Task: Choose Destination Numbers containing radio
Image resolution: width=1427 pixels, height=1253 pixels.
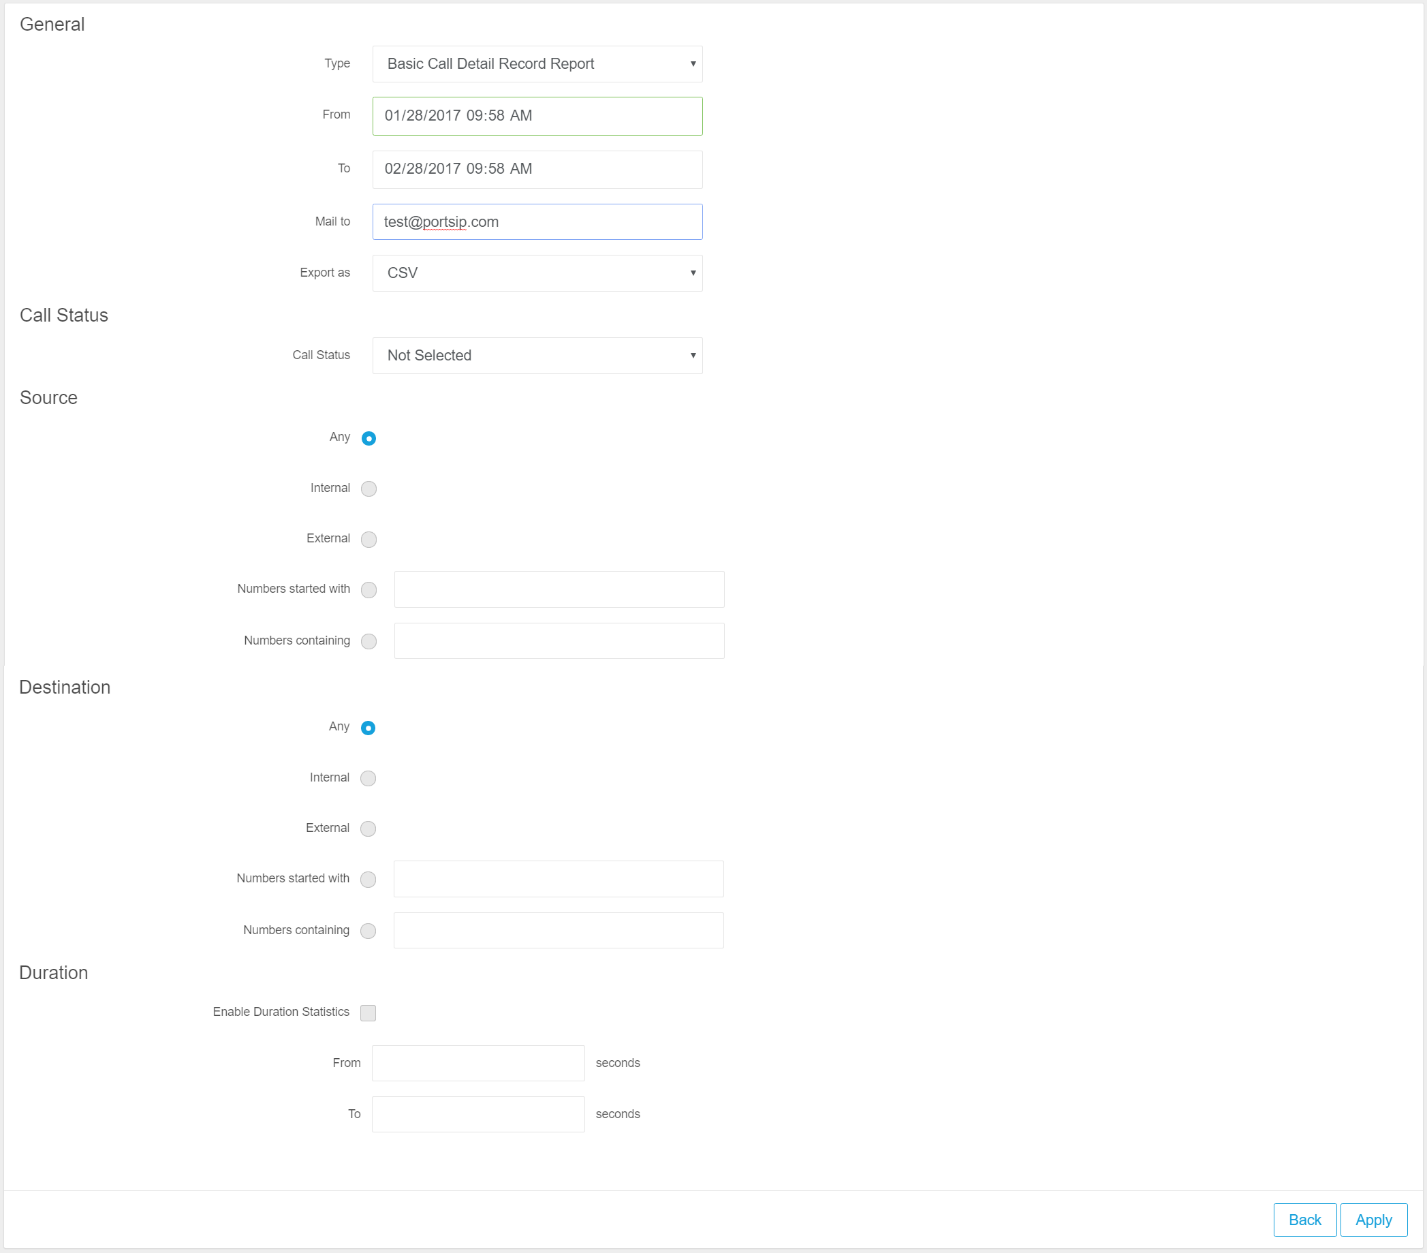Action: point(368,931)
